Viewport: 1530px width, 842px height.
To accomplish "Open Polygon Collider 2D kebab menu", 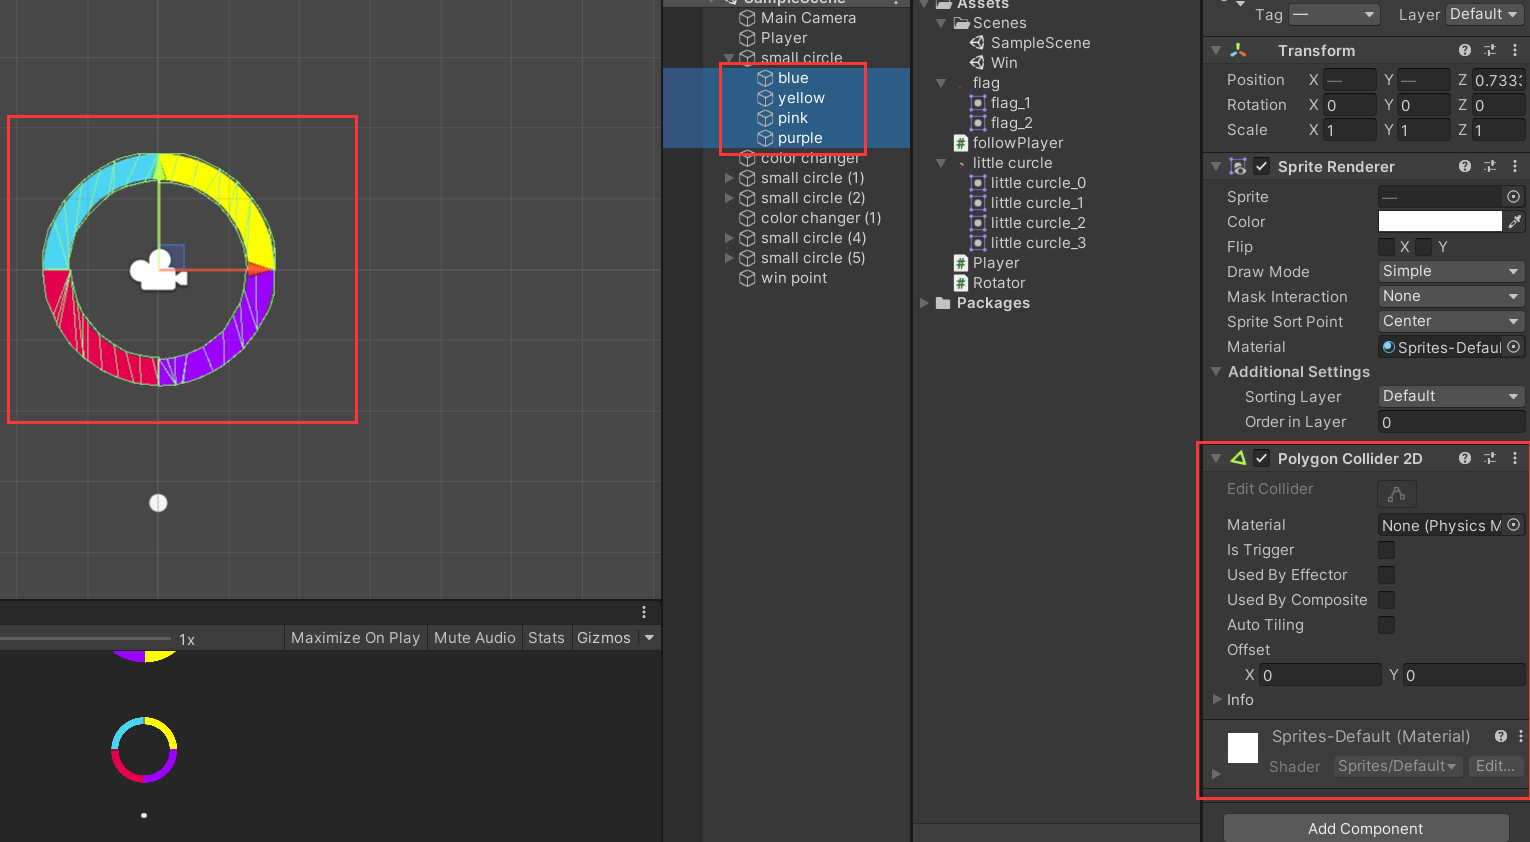I will click(x=1515, y=458).
